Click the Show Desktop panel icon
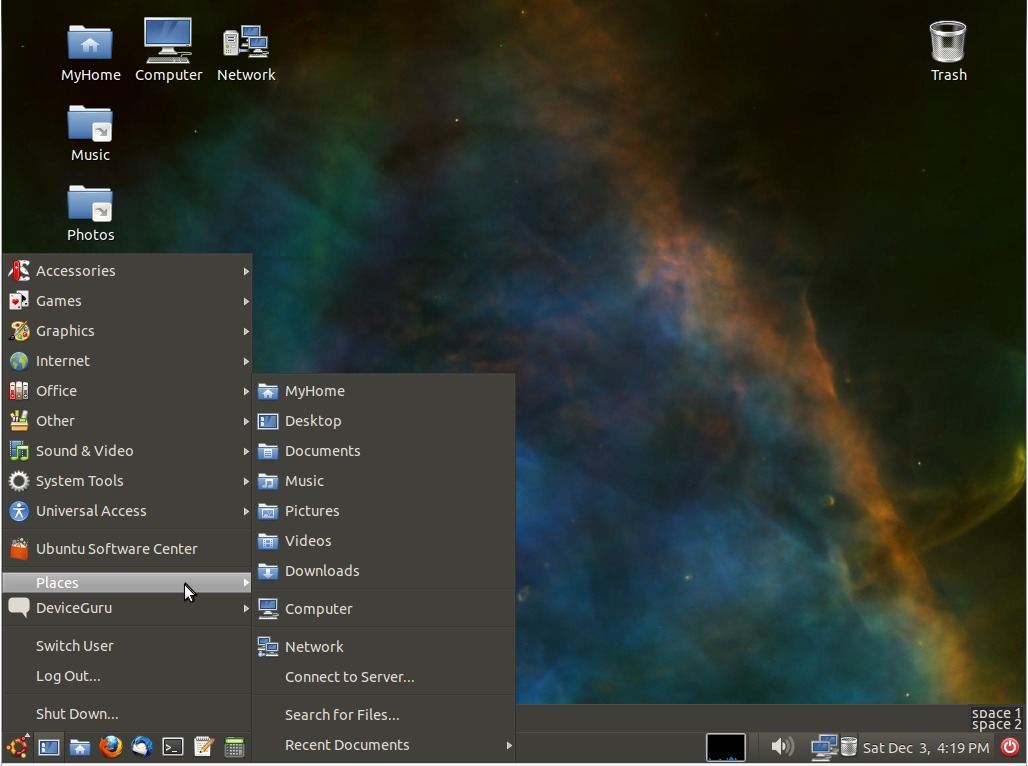 click(x=49, y=747)
